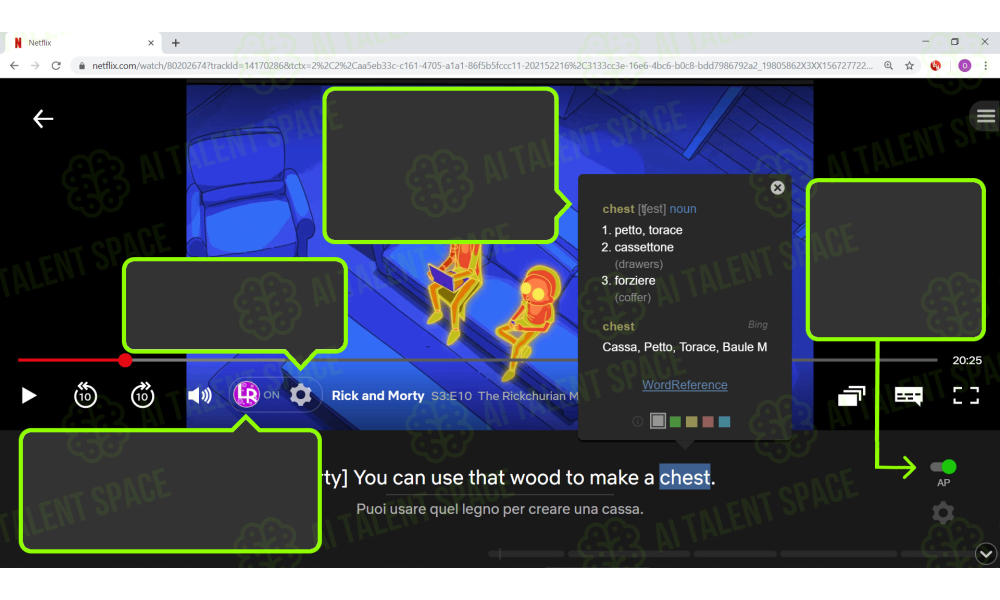
Task: Click the Italian translation subtitle line
Action: point(499,509)
